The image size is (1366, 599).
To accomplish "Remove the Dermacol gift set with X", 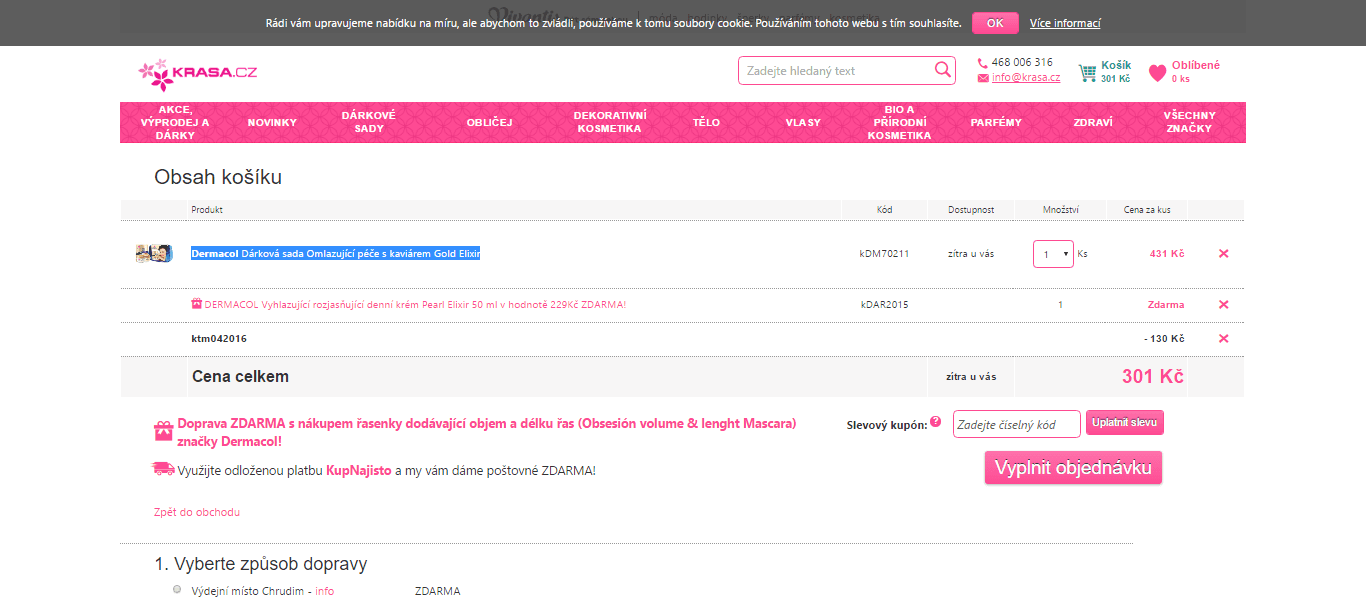I will click(x=1223, y=254).
